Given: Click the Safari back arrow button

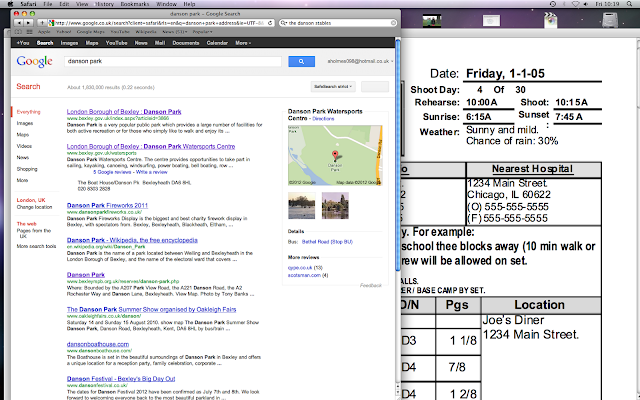Looking at the screenshot, I should click(19, 23).
